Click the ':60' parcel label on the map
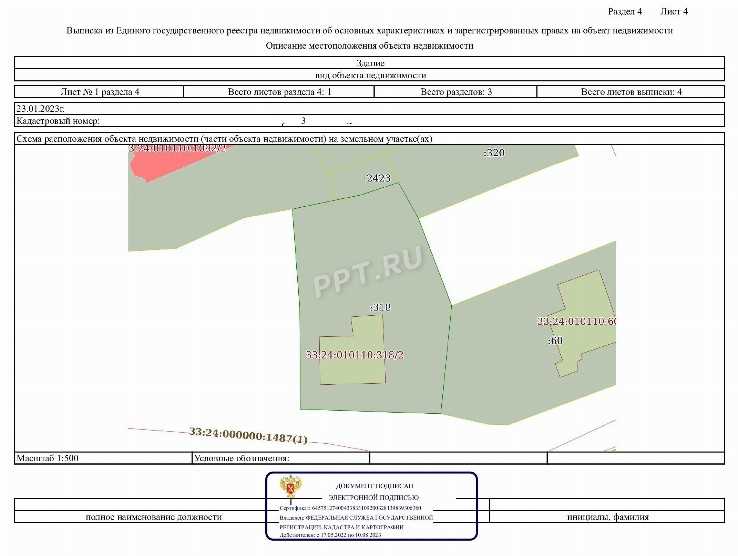This screenshot has height=556, width=738. [555, 340]
